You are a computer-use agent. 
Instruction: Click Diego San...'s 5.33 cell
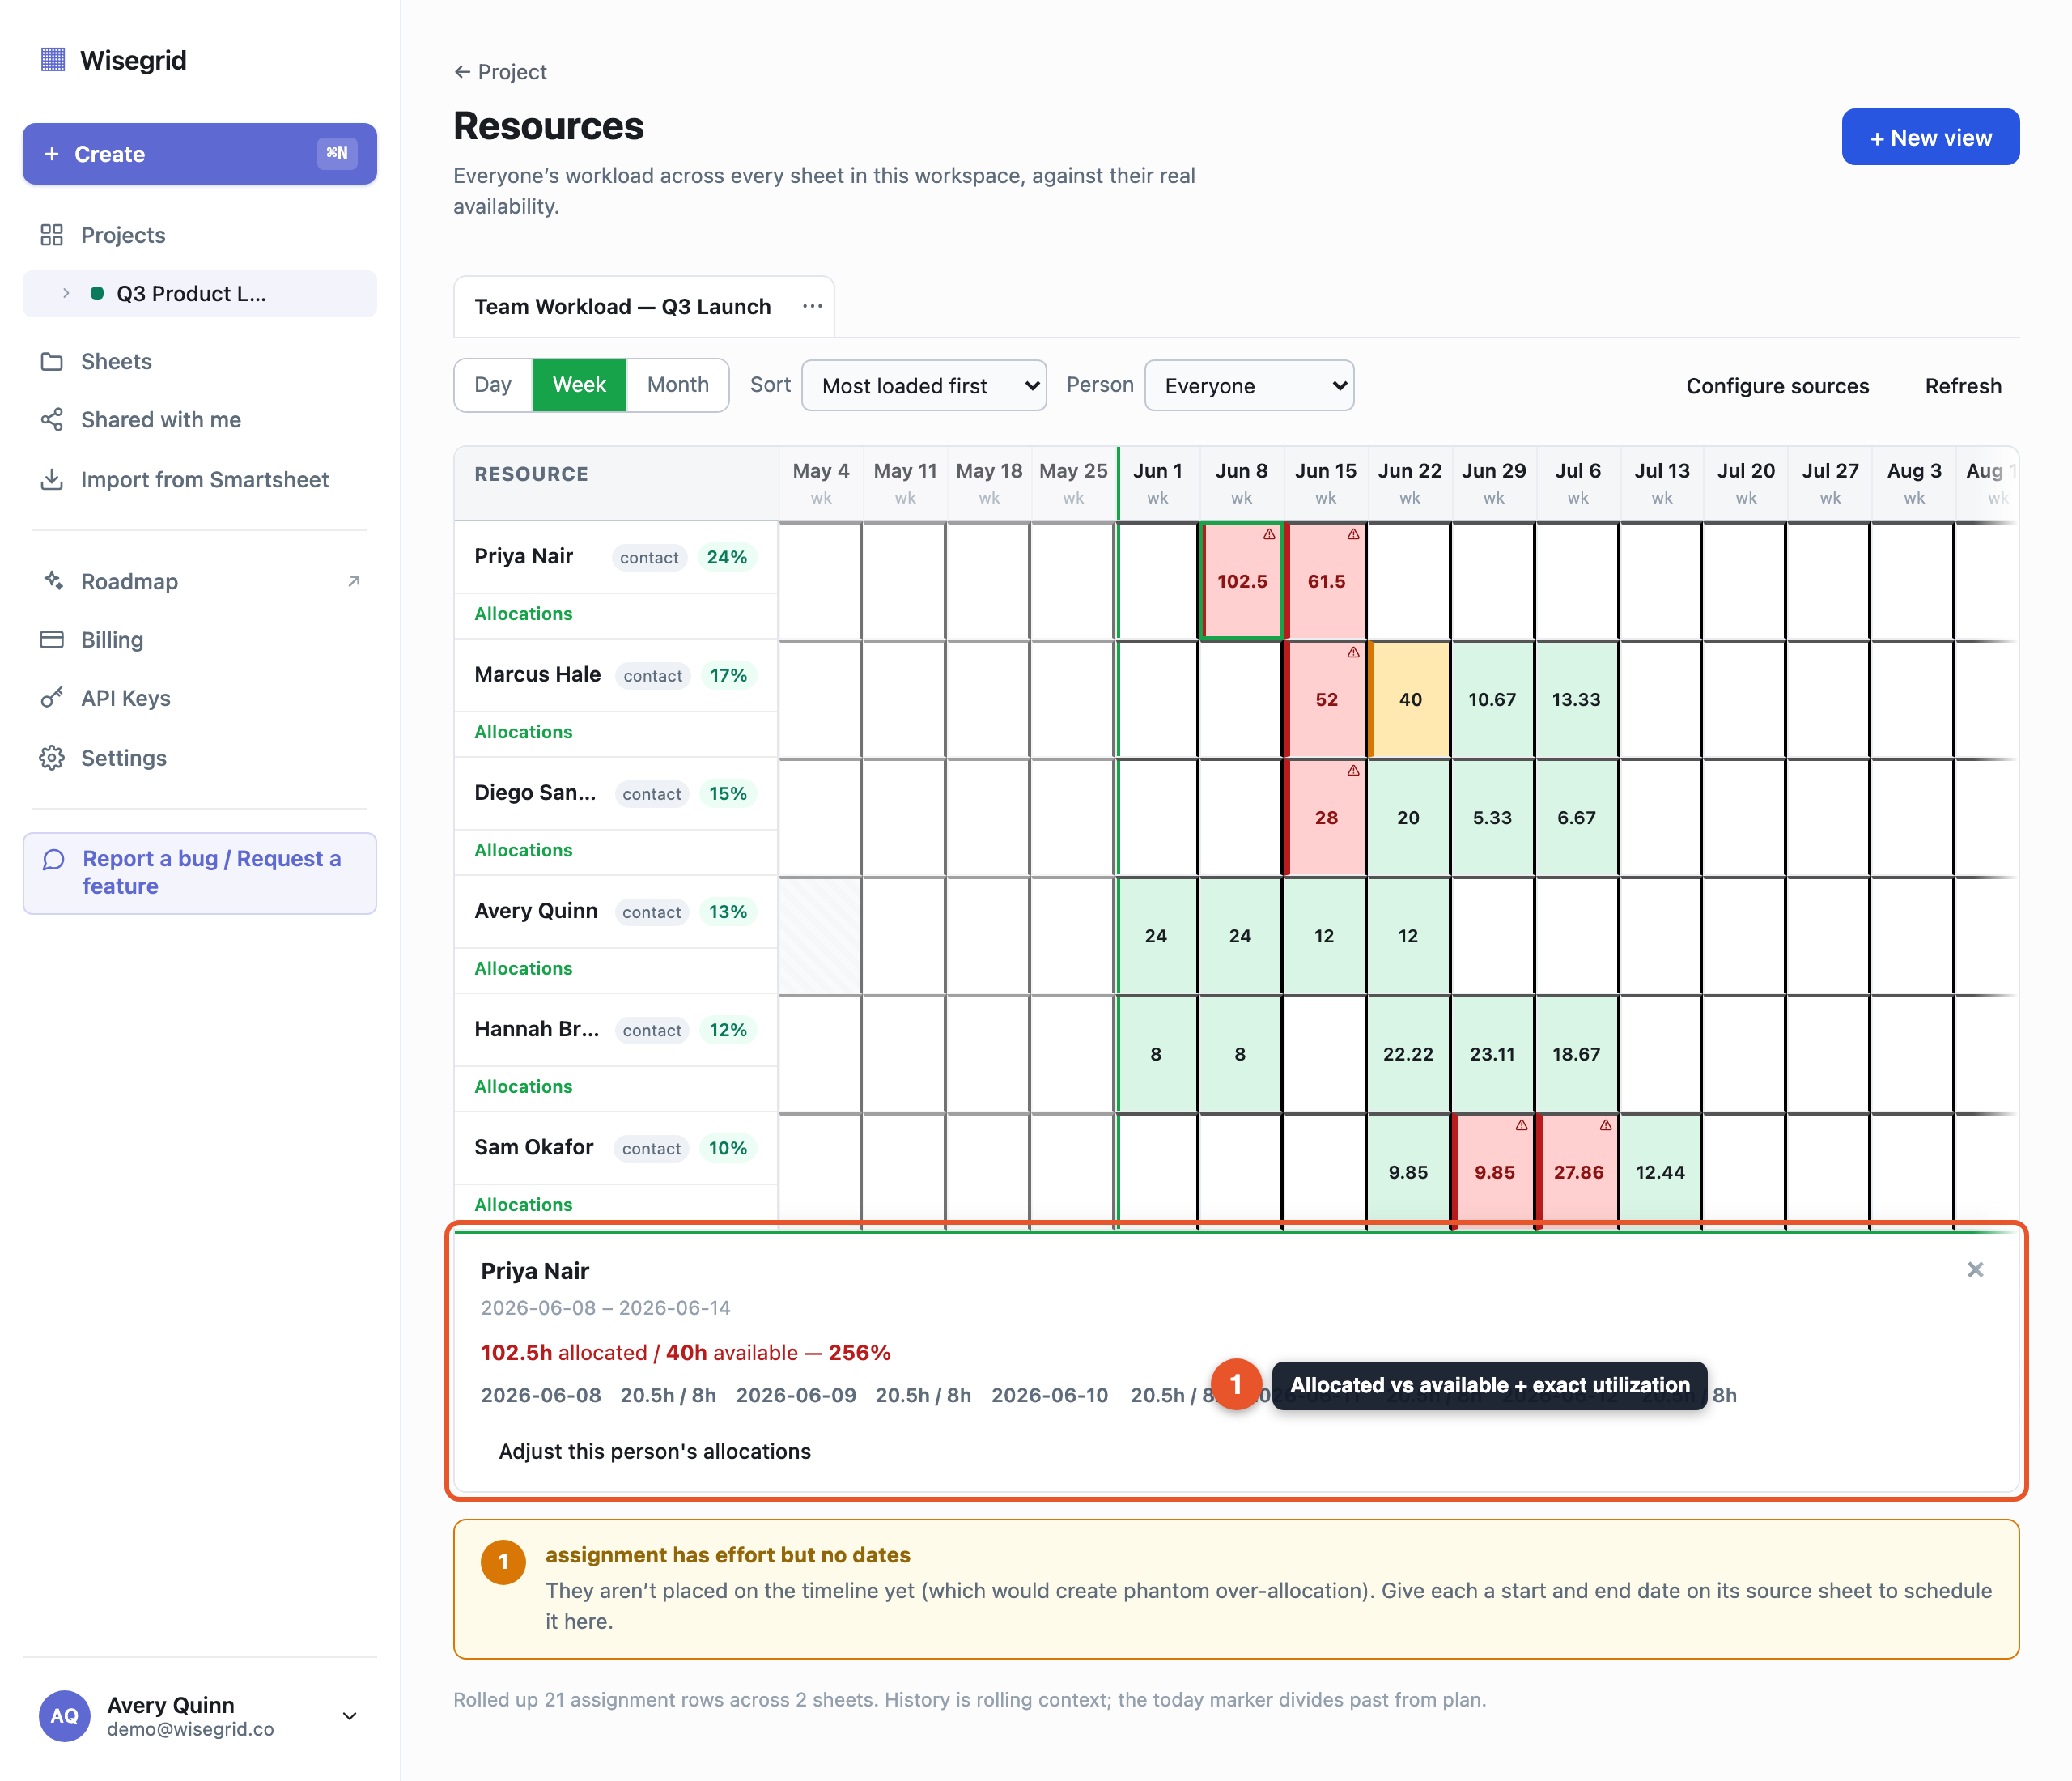[x=1492, y=818]
